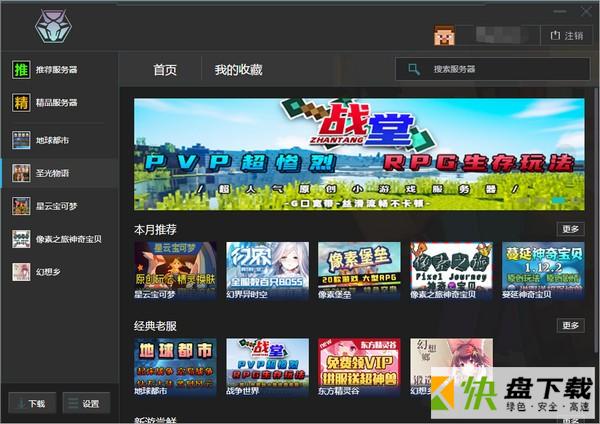
Task: Click 更多 next to 本月推荐
Action: pyautogui.click(x=571, y=229)
